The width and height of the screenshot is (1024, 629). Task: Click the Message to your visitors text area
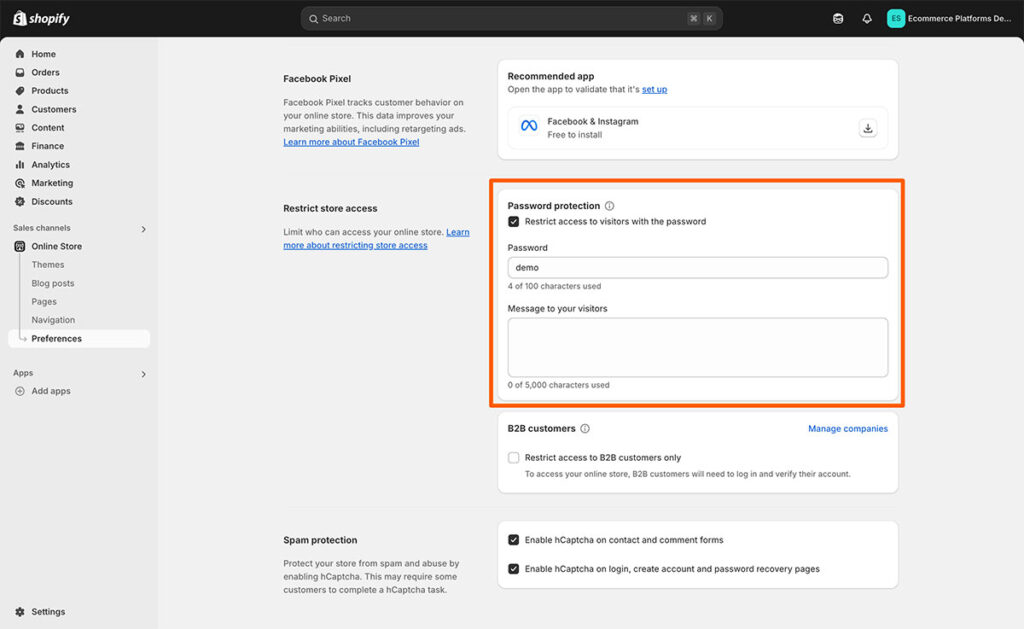pos(697,347)
